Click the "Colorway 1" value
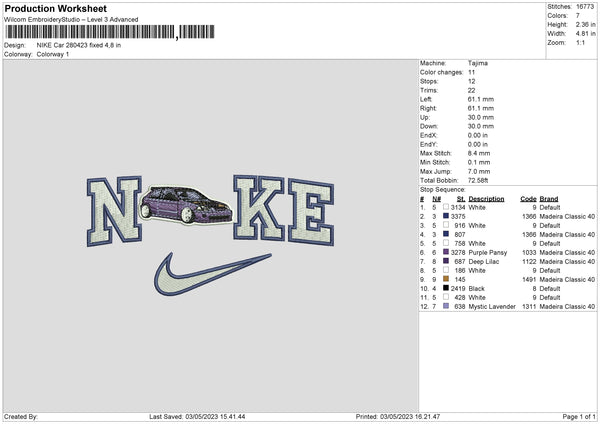This screenshot has height=424, width=600. pos(53,54)
